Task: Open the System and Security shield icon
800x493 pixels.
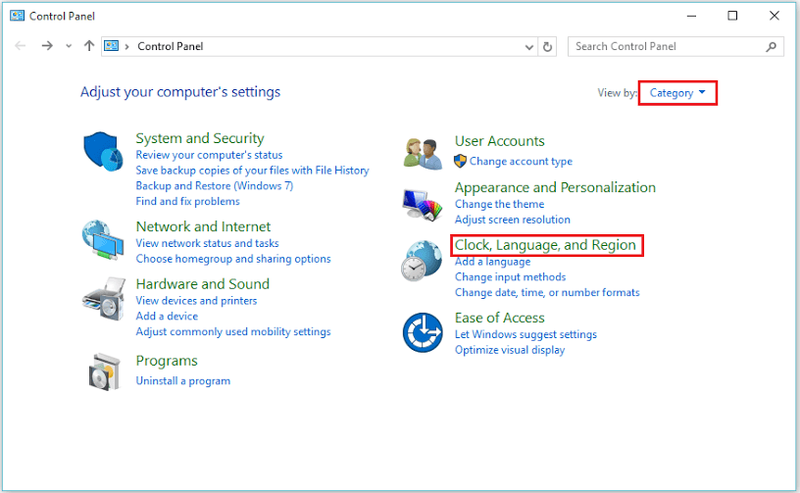Action: tap(104, 152)
